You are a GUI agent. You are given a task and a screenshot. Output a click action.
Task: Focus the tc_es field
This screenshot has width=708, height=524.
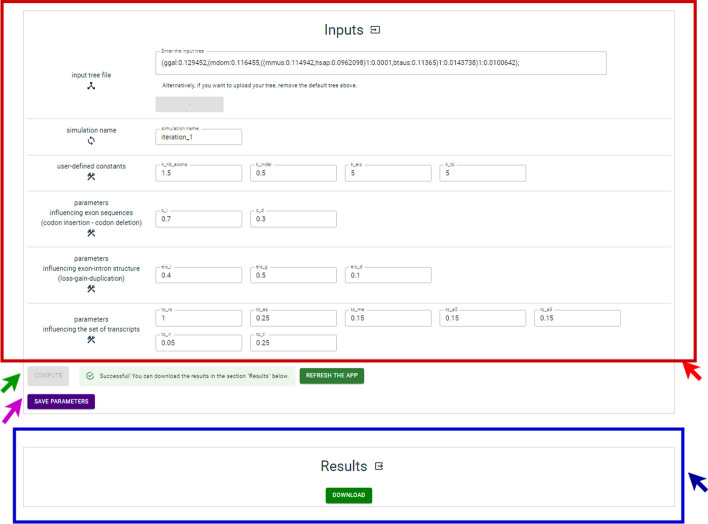point(293,318)
